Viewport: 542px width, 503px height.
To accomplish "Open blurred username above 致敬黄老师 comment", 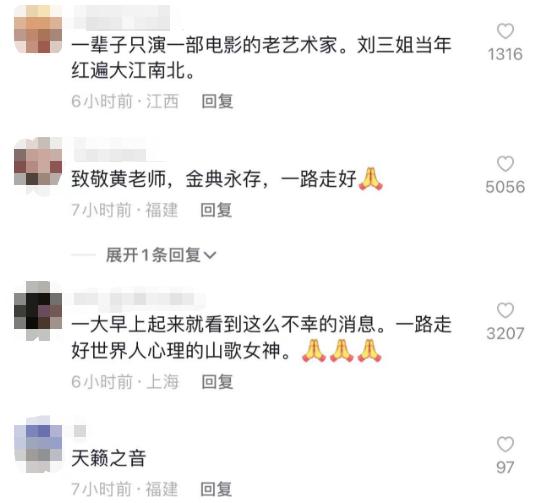I will coord(110,149).
